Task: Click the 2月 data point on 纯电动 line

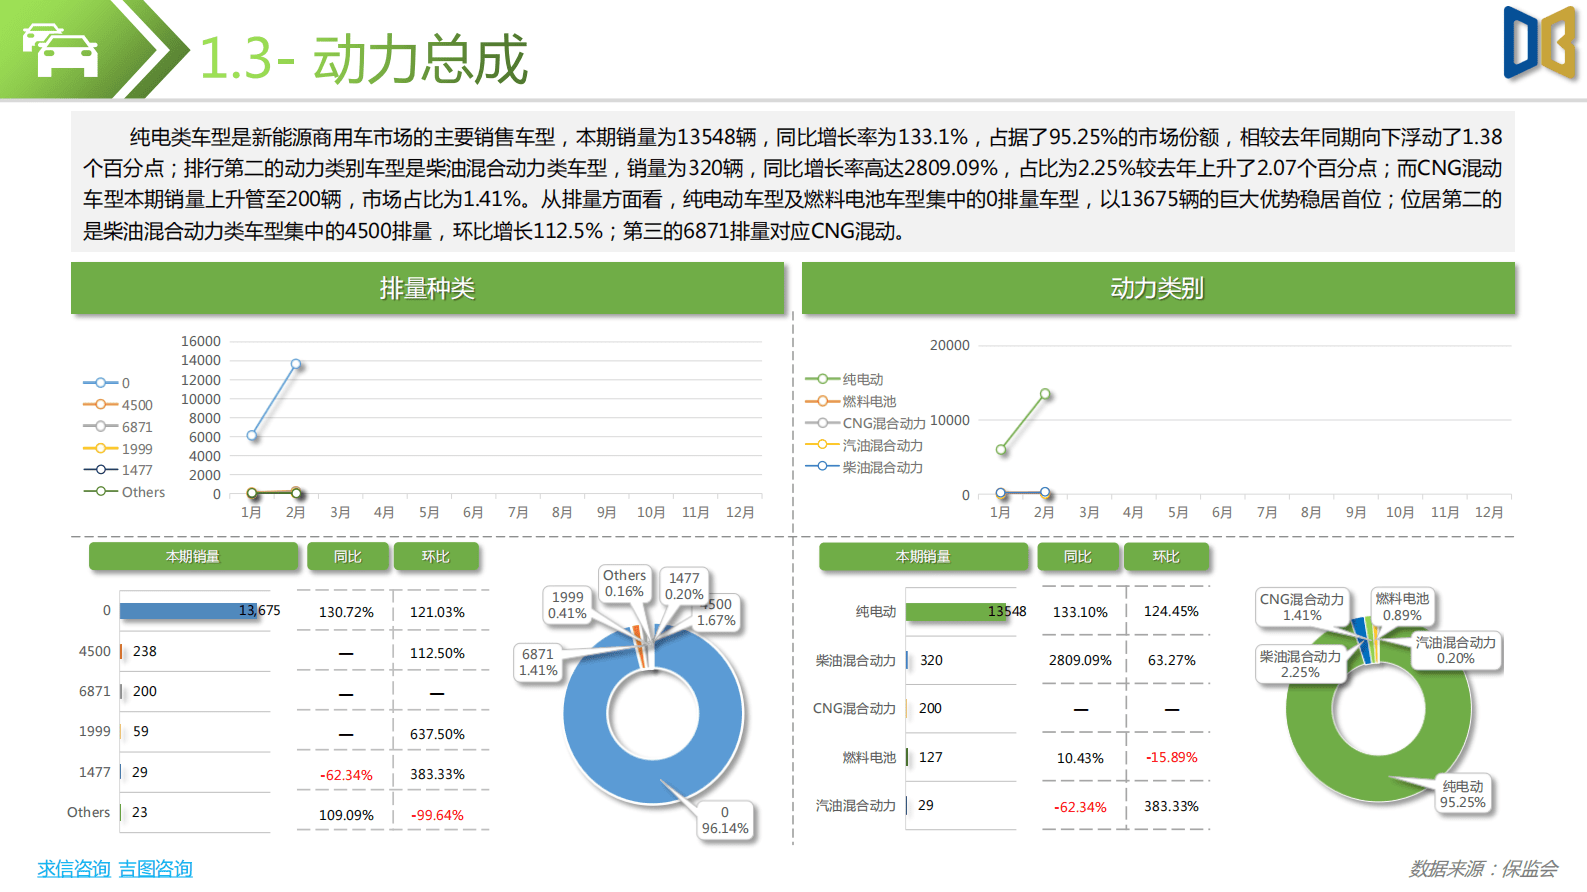Action: pos(1045,394)
